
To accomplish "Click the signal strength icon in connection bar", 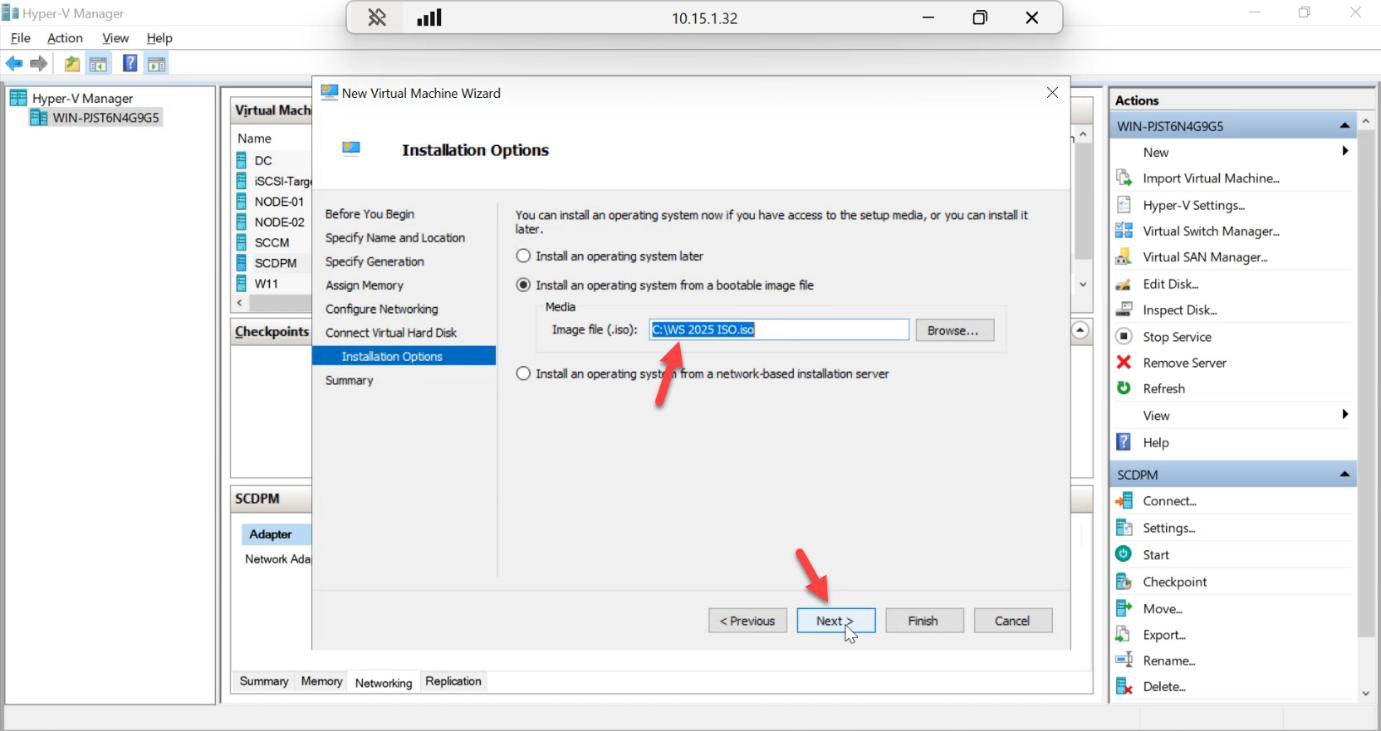I will point(429,17).
